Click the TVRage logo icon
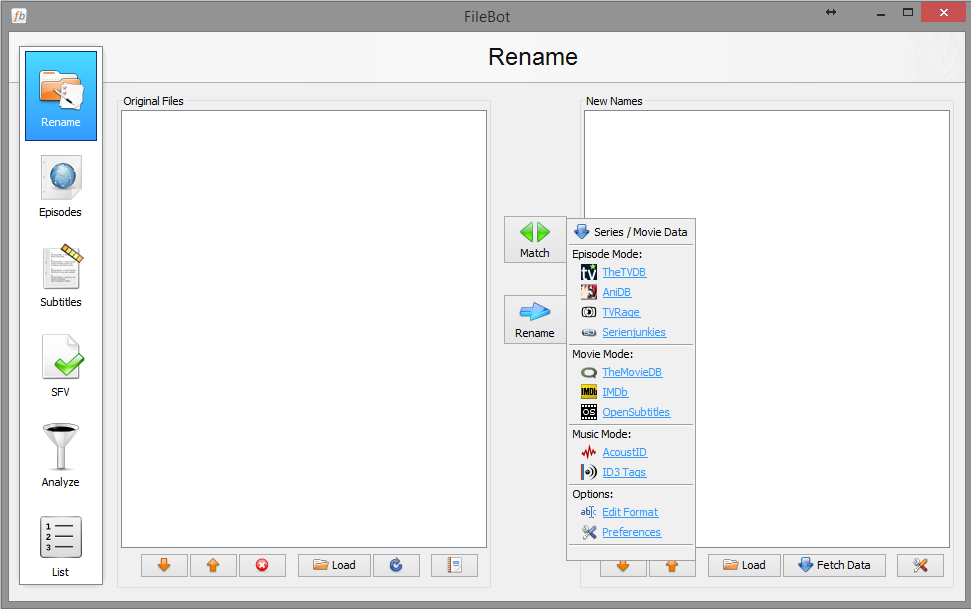This screenshot has height=609, width=971. [589, 312]
